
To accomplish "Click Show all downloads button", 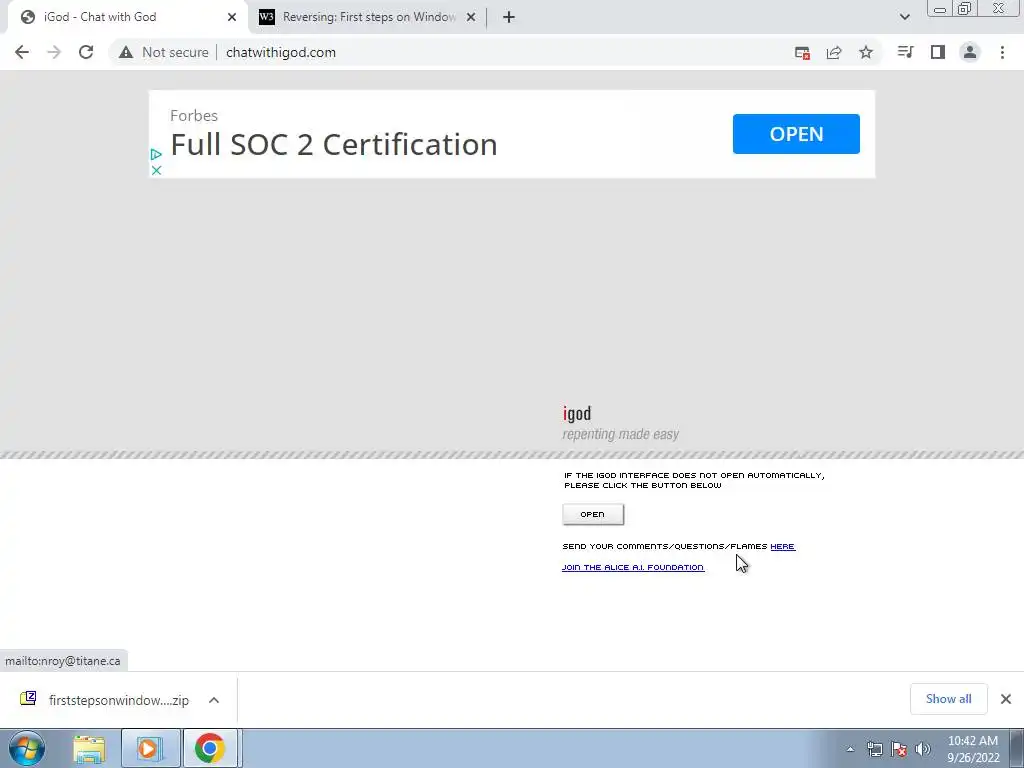I will click(x=948, y=699).
